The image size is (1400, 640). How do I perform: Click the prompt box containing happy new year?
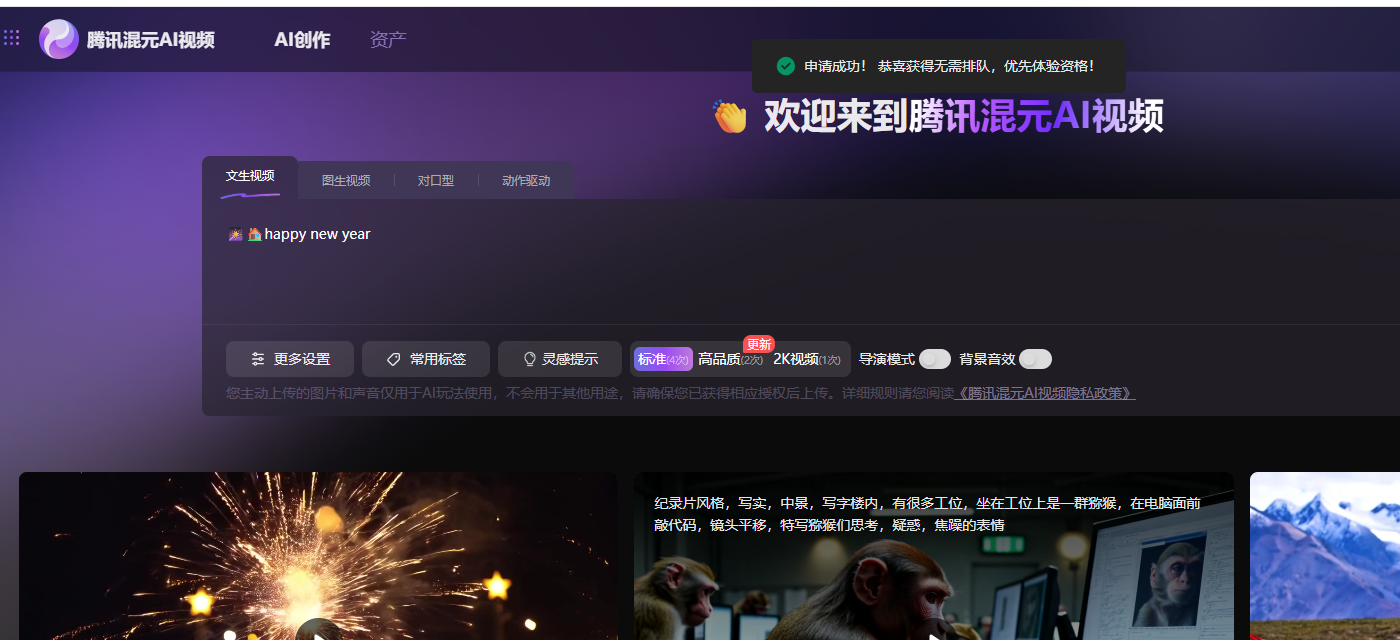tap(700, 265)
